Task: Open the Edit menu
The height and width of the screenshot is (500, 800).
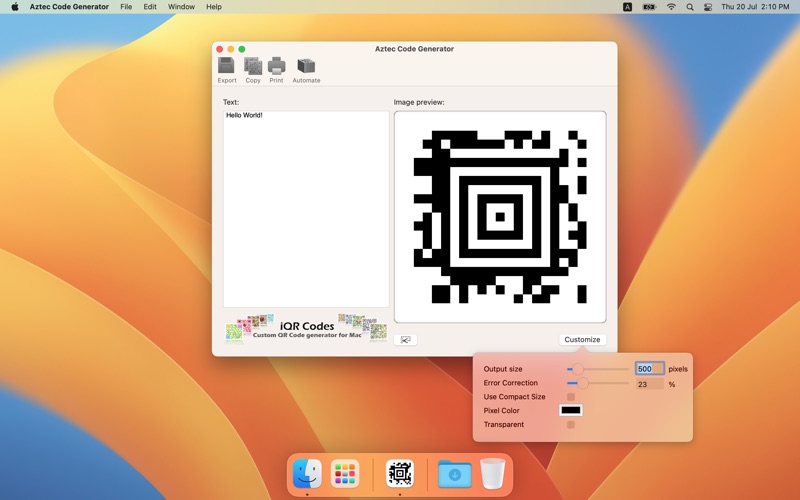Action: pos(150,7)
